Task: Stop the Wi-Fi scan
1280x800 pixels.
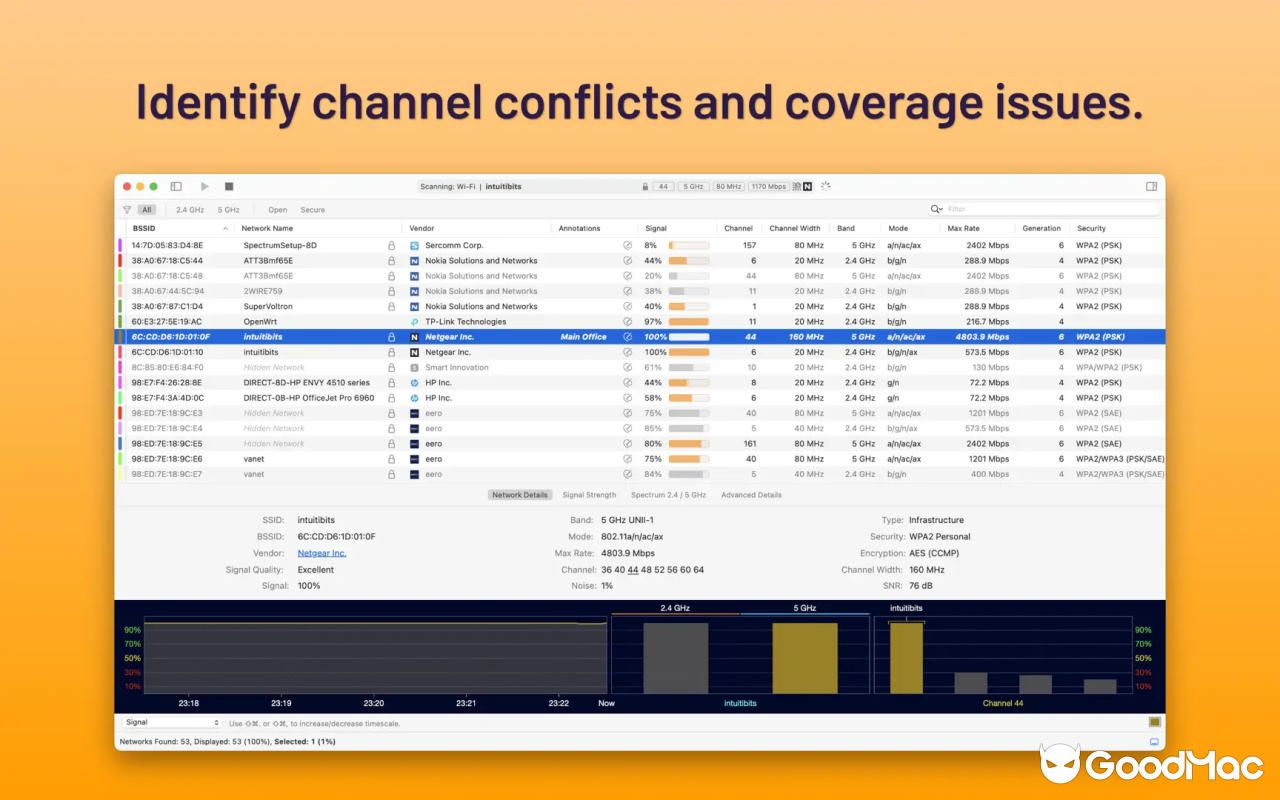Action: (x=229, y=186)
